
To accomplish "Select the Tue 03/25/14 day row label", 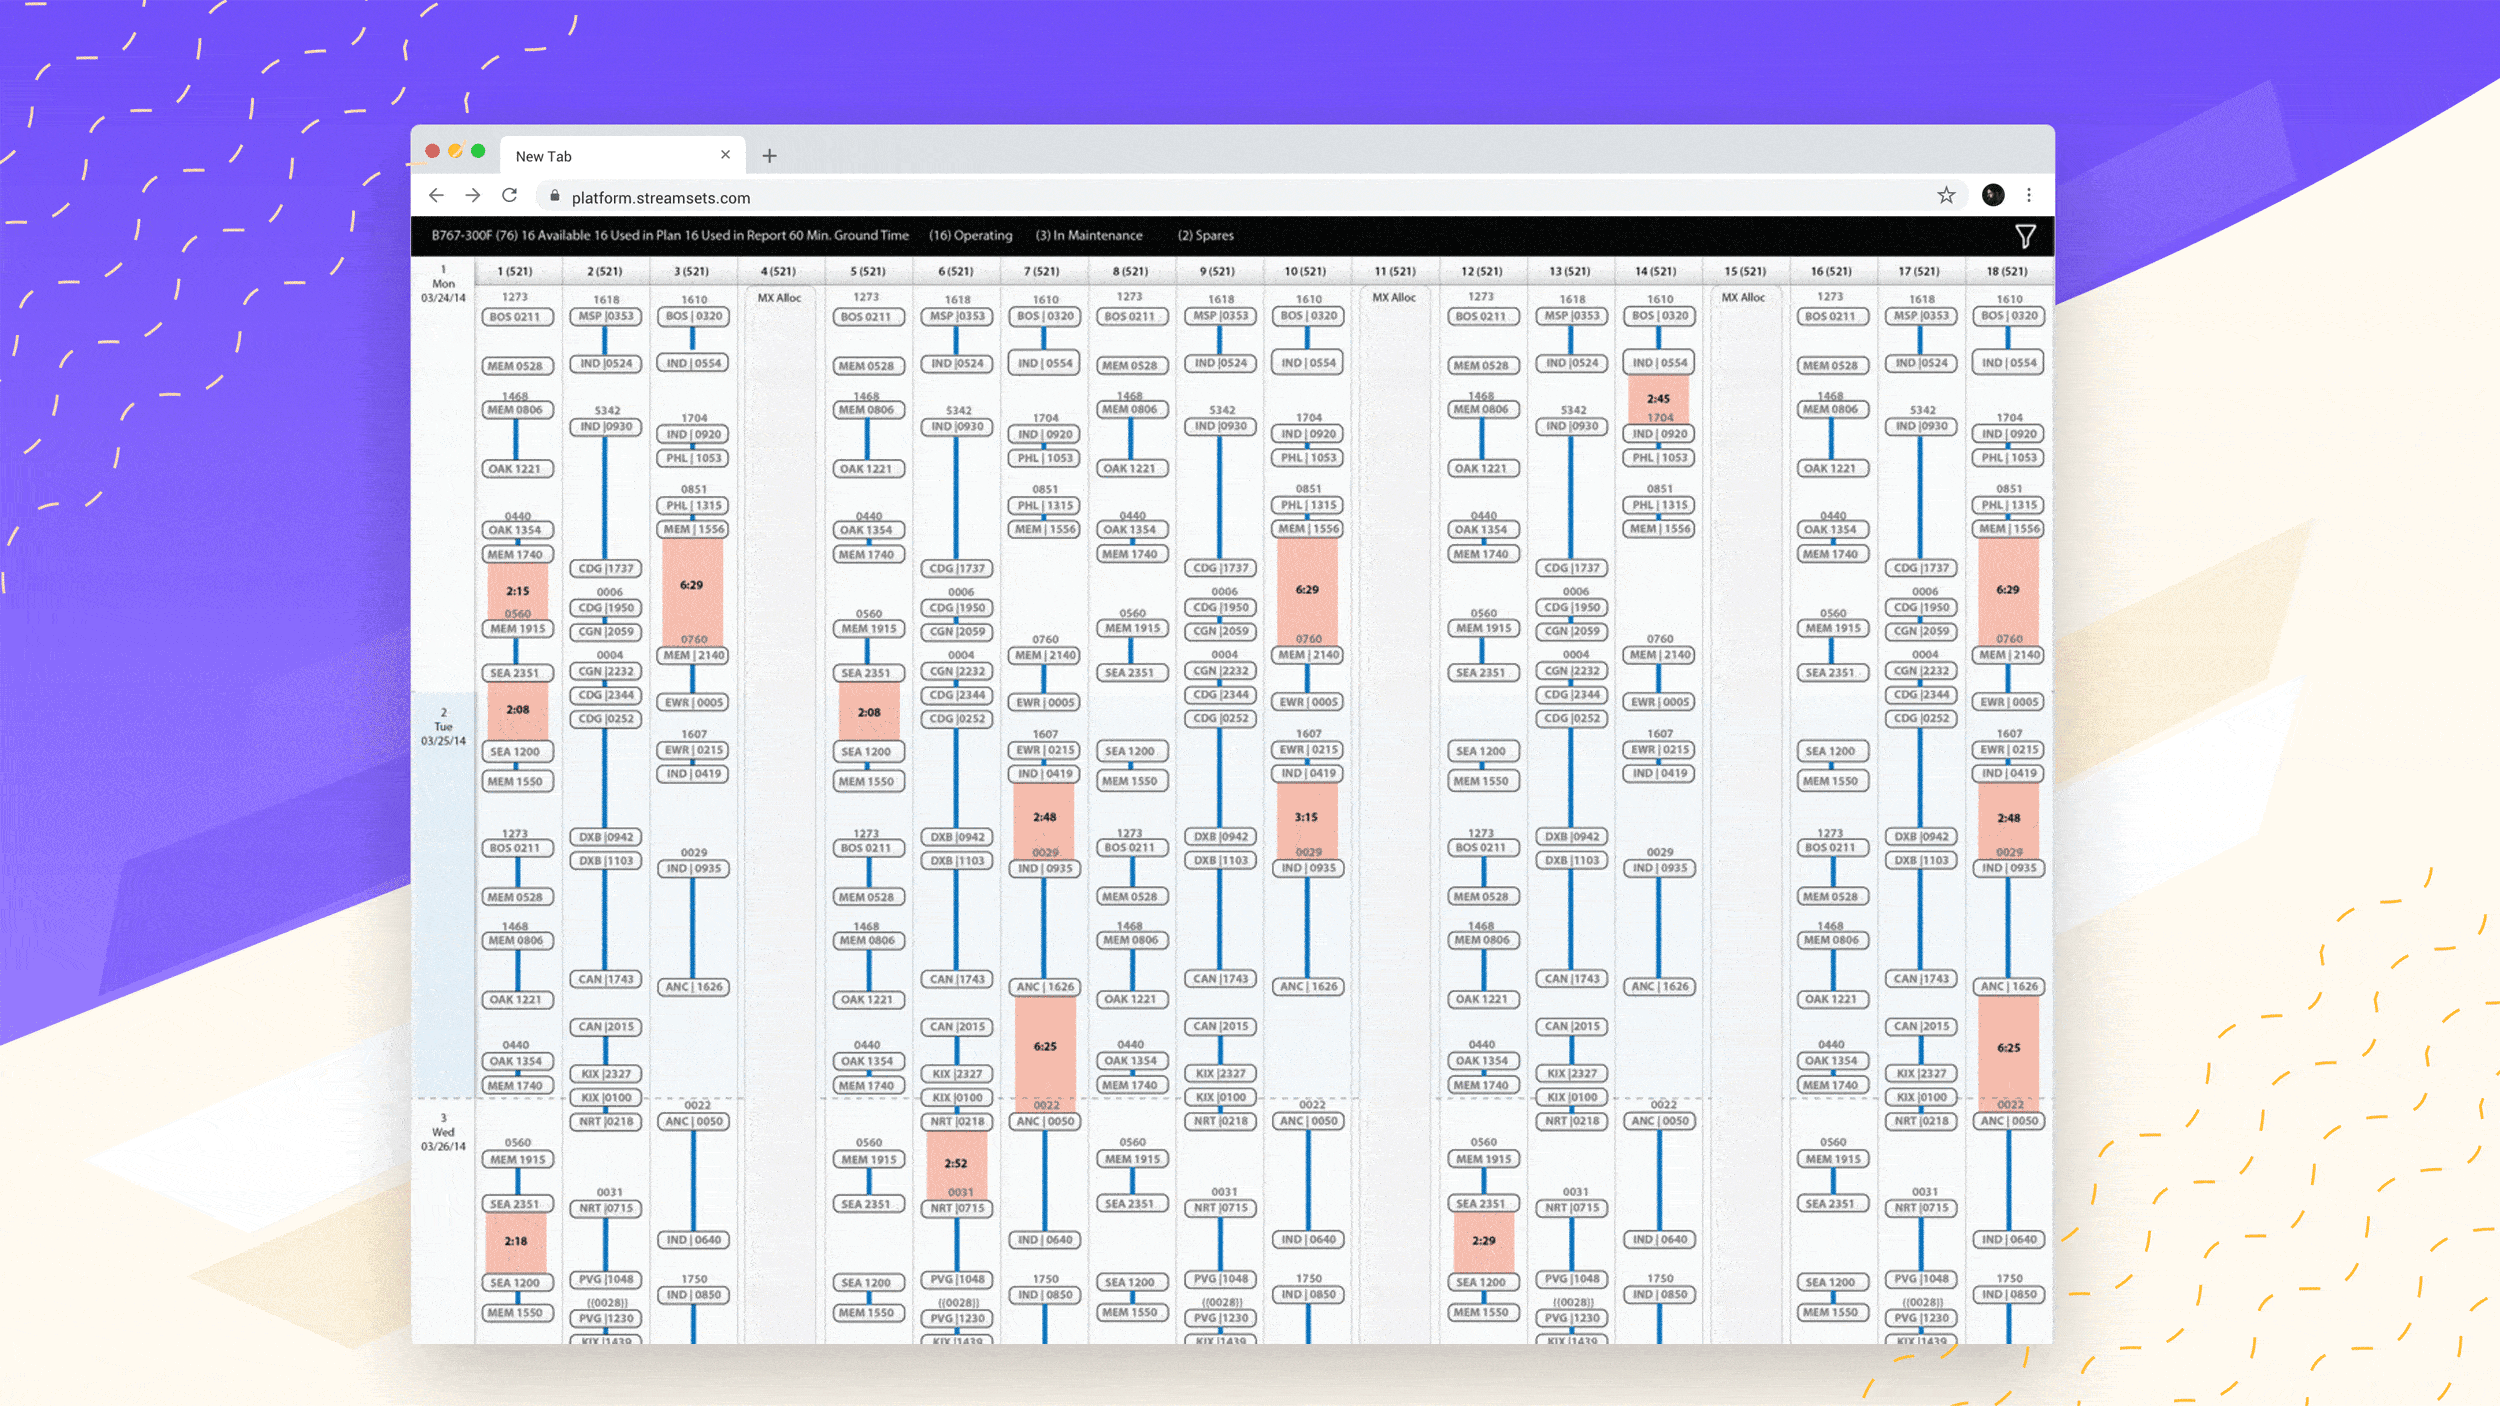I will click(443, 727).
